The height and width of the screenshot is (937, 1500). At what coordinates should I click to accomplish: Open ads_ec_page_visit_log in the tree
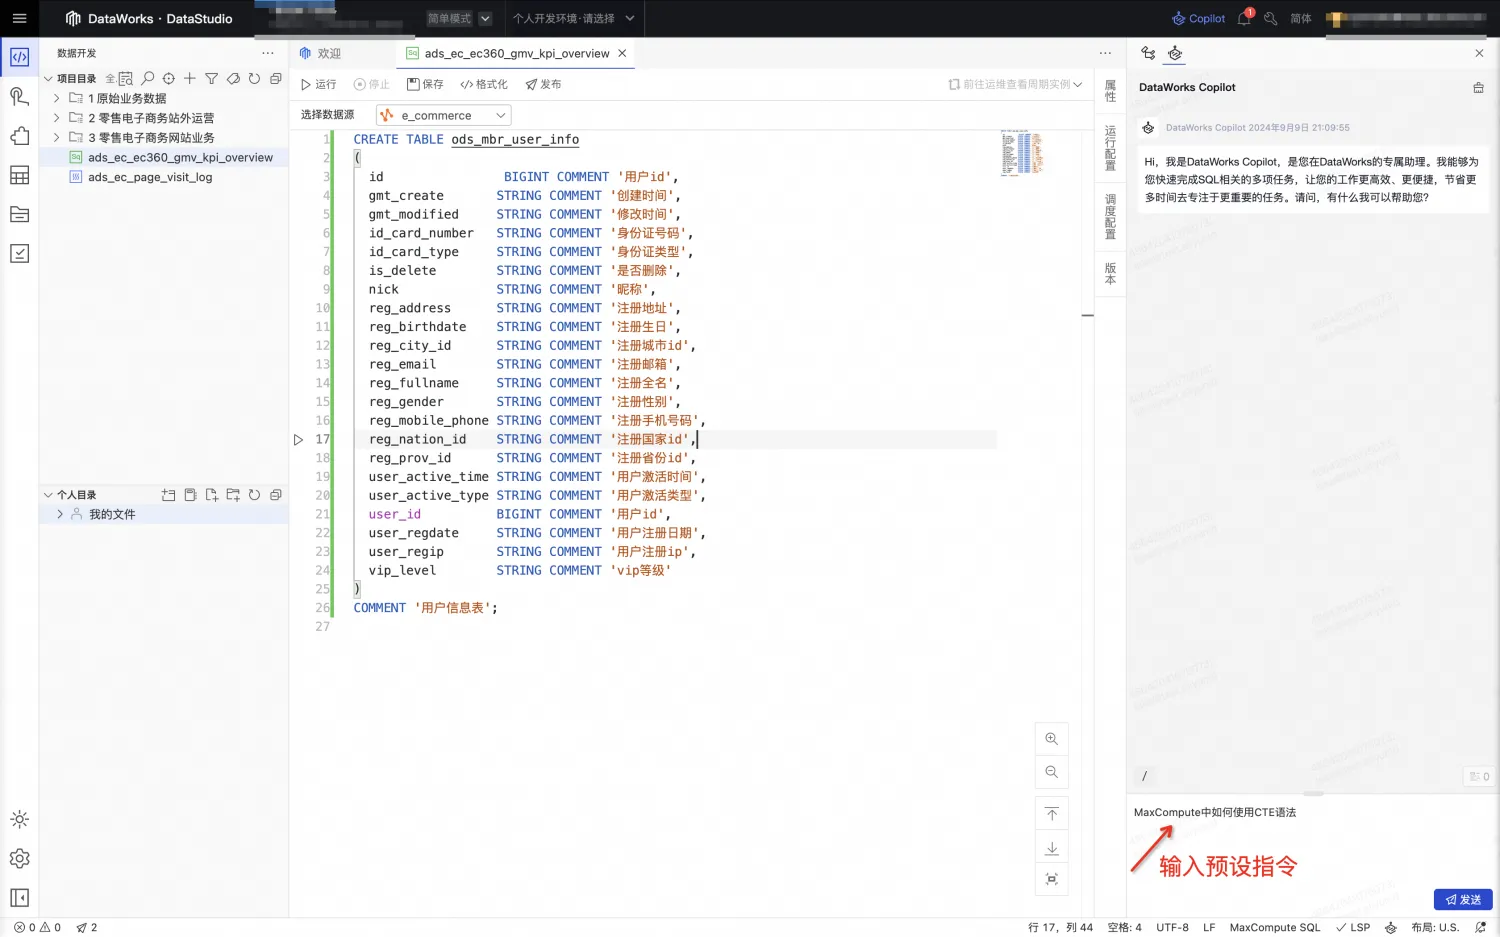(150, 177)
